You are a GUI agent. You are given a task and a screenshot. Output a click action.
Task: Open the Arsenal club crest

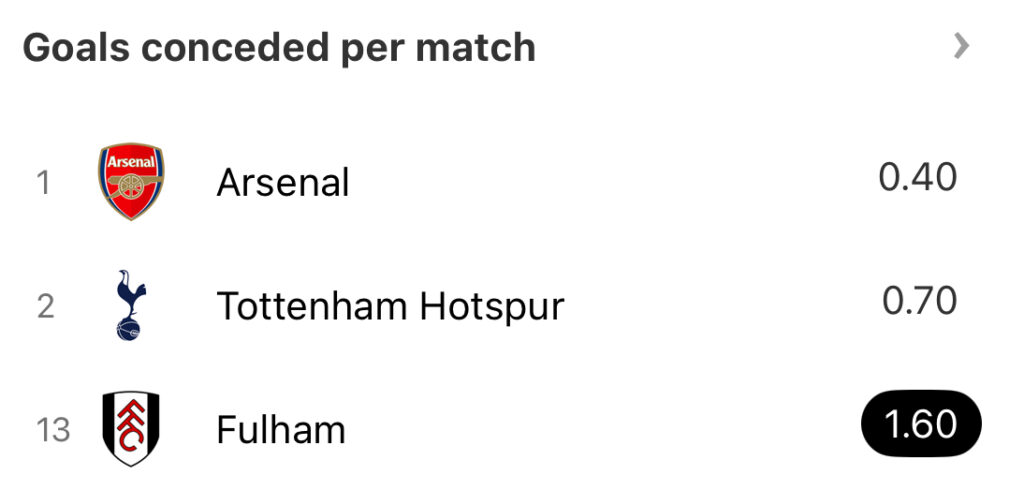(131, 182)
